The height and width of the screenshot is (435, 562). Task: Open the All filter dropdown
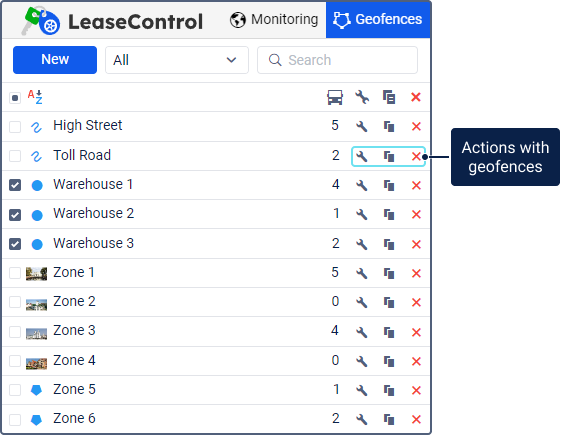(177, 60)
